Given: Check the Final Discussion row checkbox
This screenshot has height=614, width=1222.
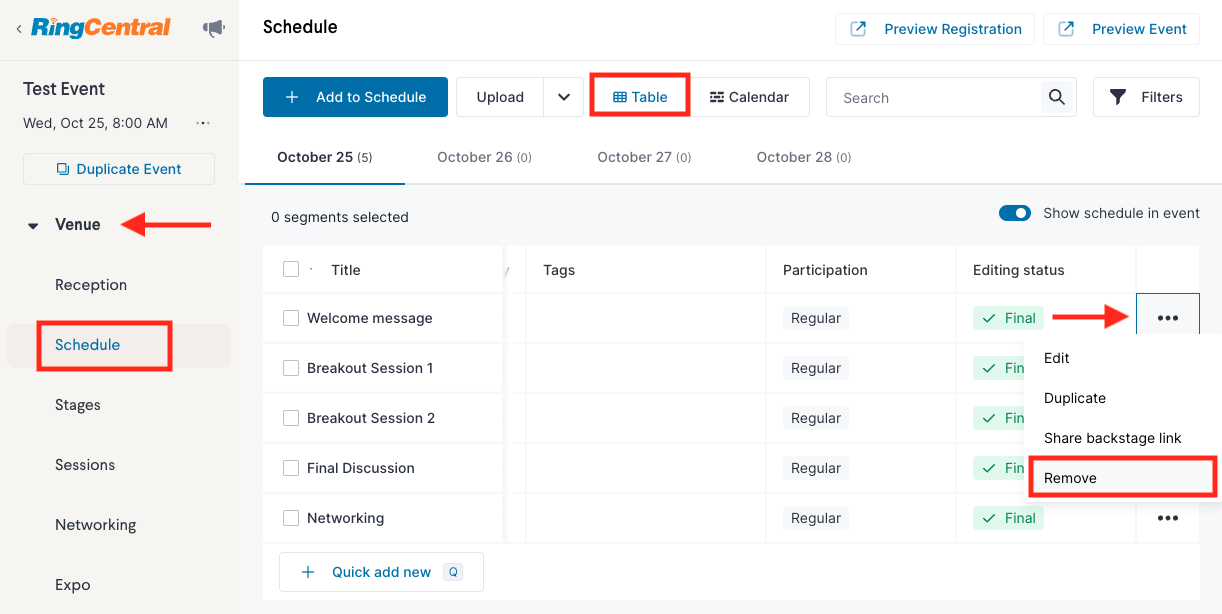Looking at the screenshot, I should (291, 468).
